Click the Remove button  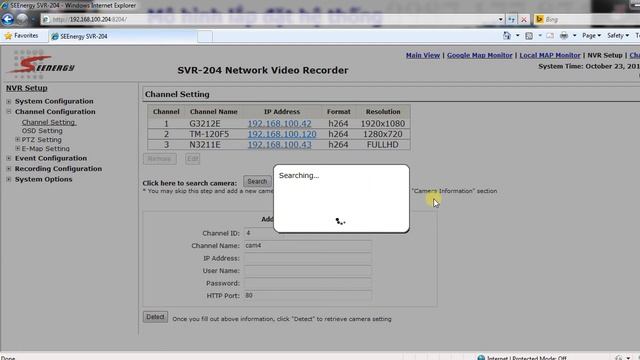(x=160, y=159)
